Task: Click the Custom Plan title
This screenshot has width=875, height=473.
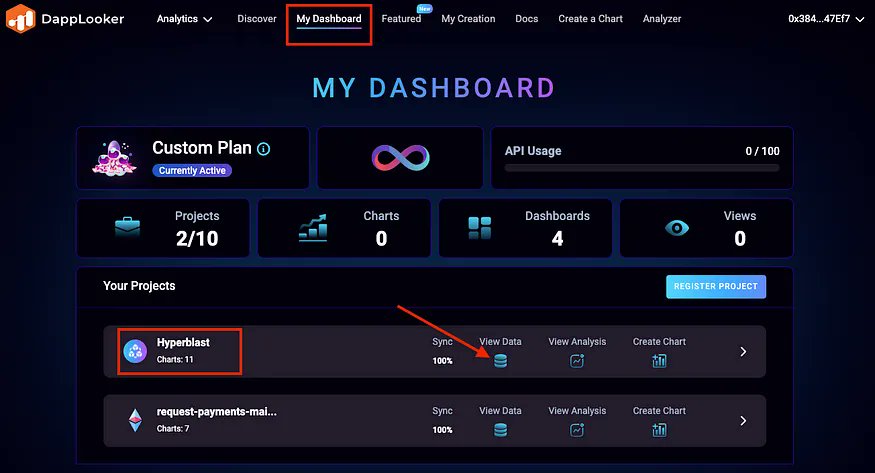Action: click(202, 148)
